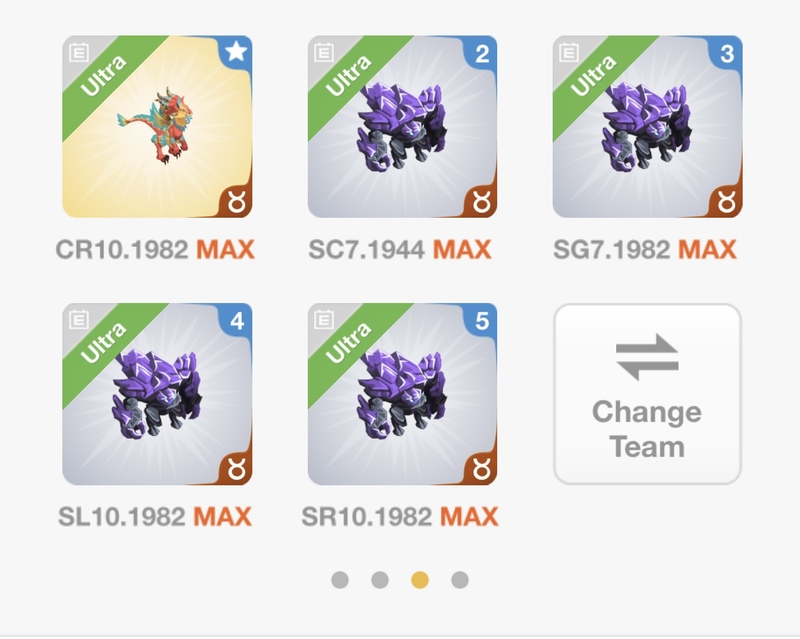Click the SL10.1982 MAX label
Image resolution: width=800 pixels, height=639 pixels.
(155, 517)
